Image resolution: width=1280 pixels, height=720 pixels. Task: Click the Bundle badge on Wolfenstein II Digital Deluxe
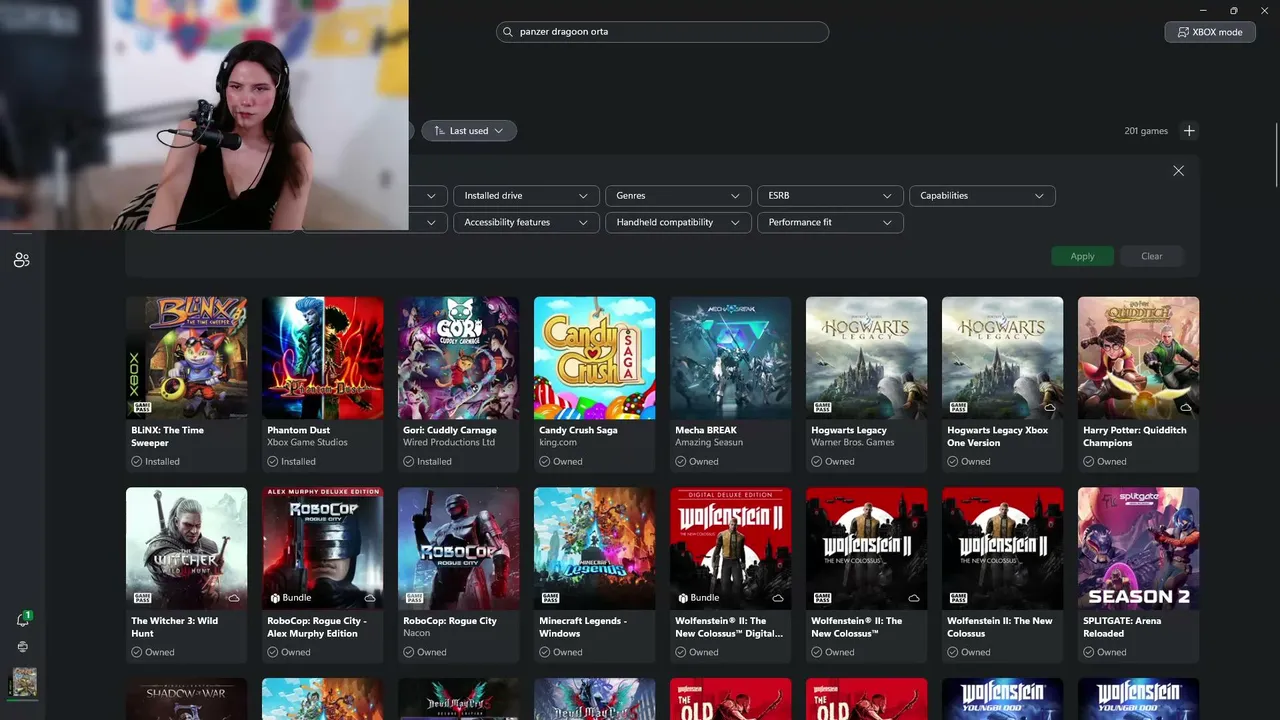click(698, 598)
